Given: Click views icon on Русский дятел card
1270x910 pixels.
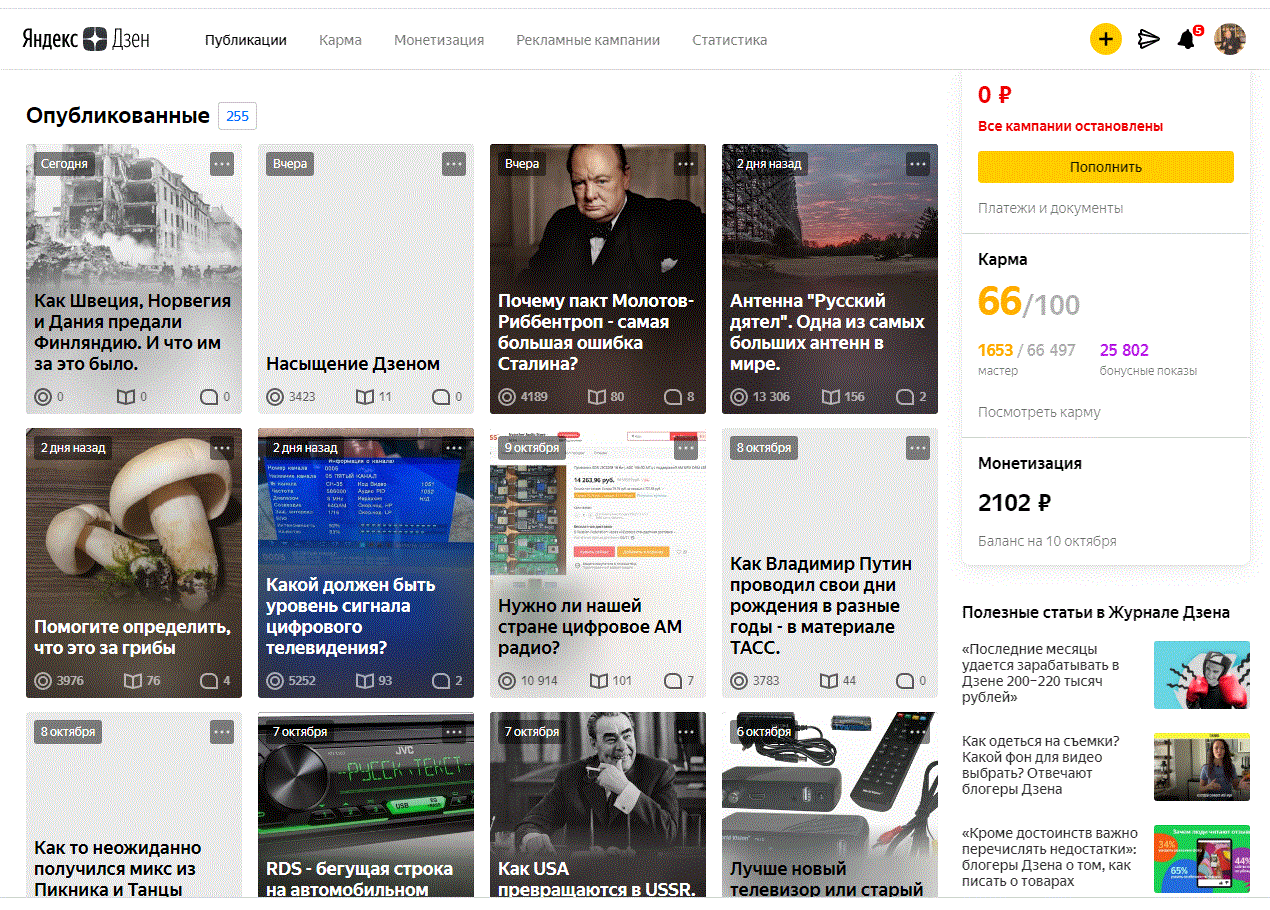Looking at the screenshot, I should click(x=739, y=397).
